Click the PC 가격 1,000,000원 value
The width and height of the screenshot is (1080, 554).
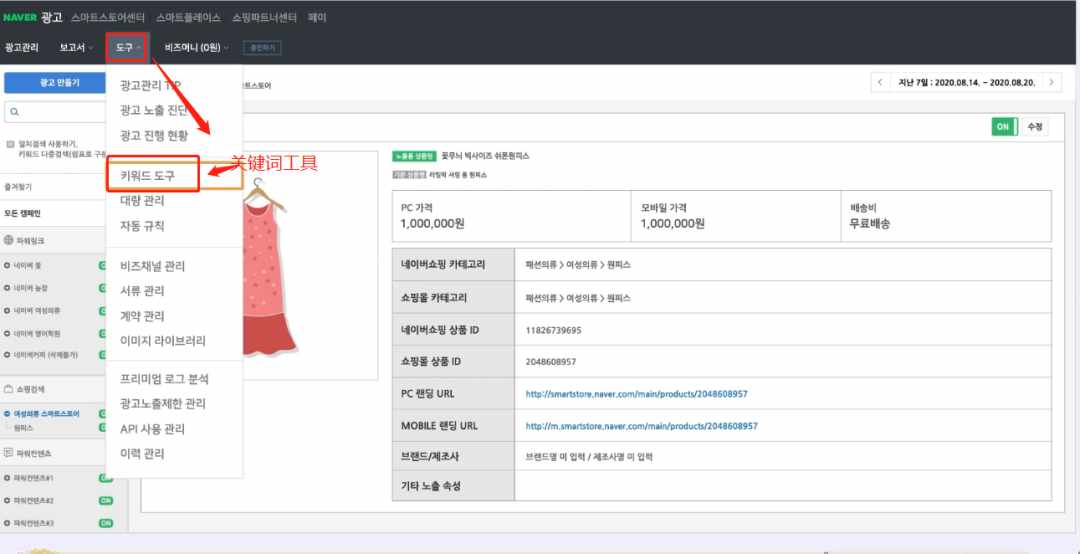coord(433,224)
